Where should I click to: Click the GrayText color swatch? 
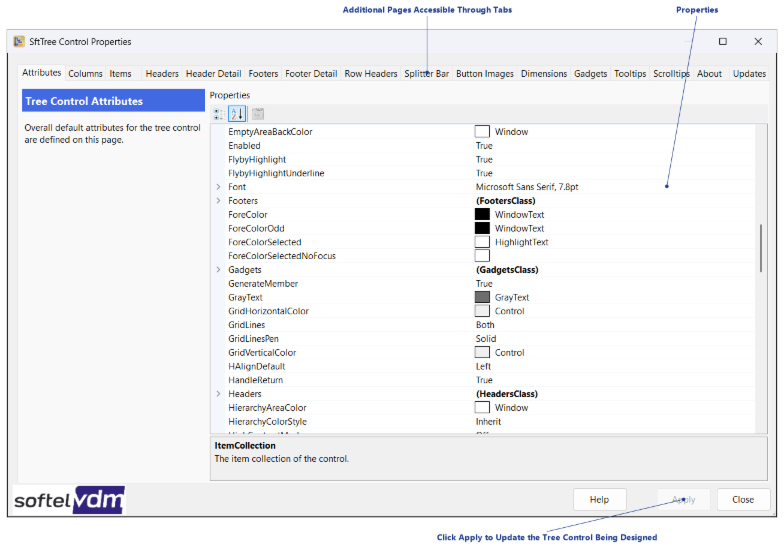pos(482,297)
